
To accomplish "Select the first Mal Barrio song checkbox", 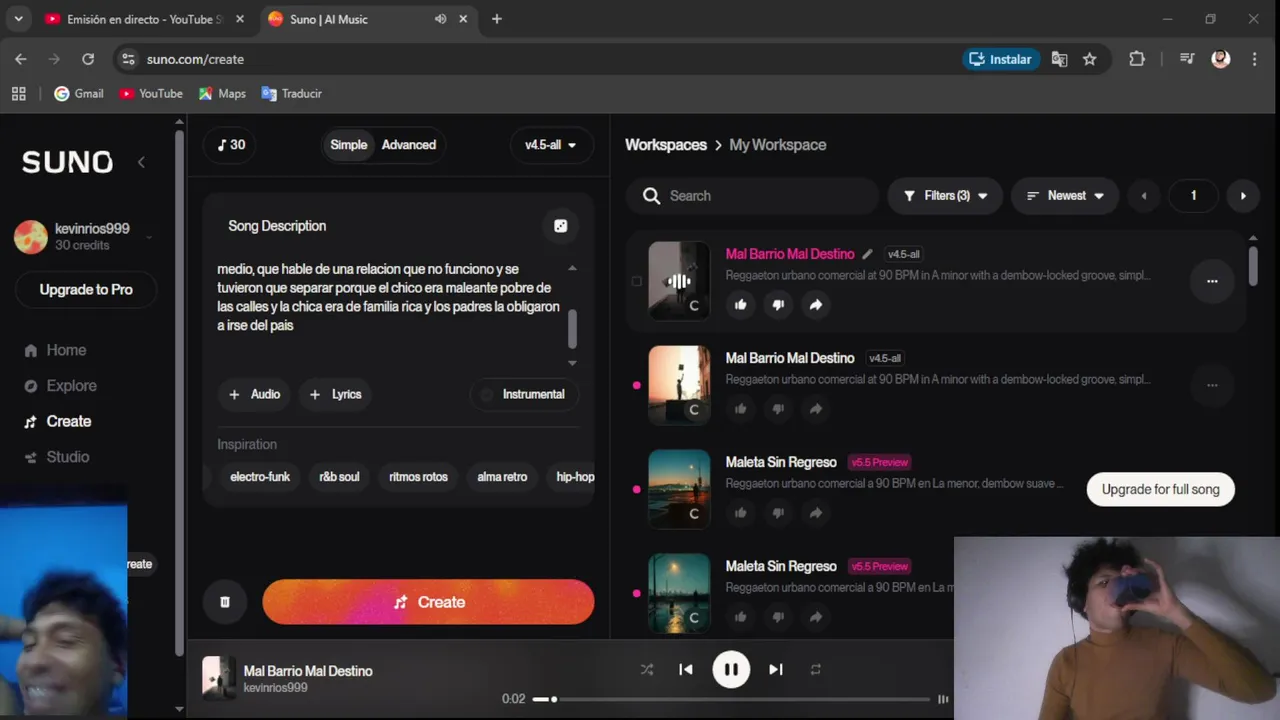I will [x=636, y=281].
